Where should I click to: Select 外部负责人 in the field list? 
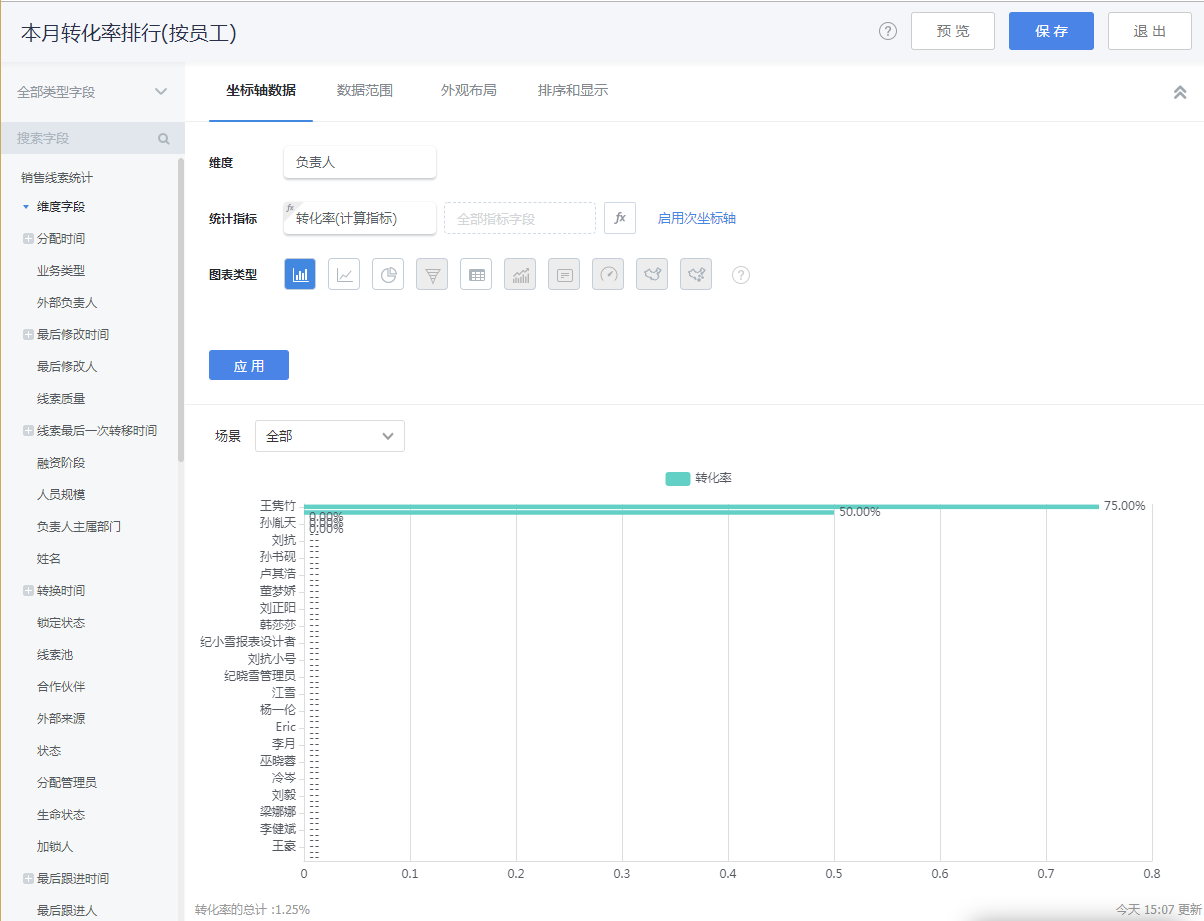(x=67, y=302)
